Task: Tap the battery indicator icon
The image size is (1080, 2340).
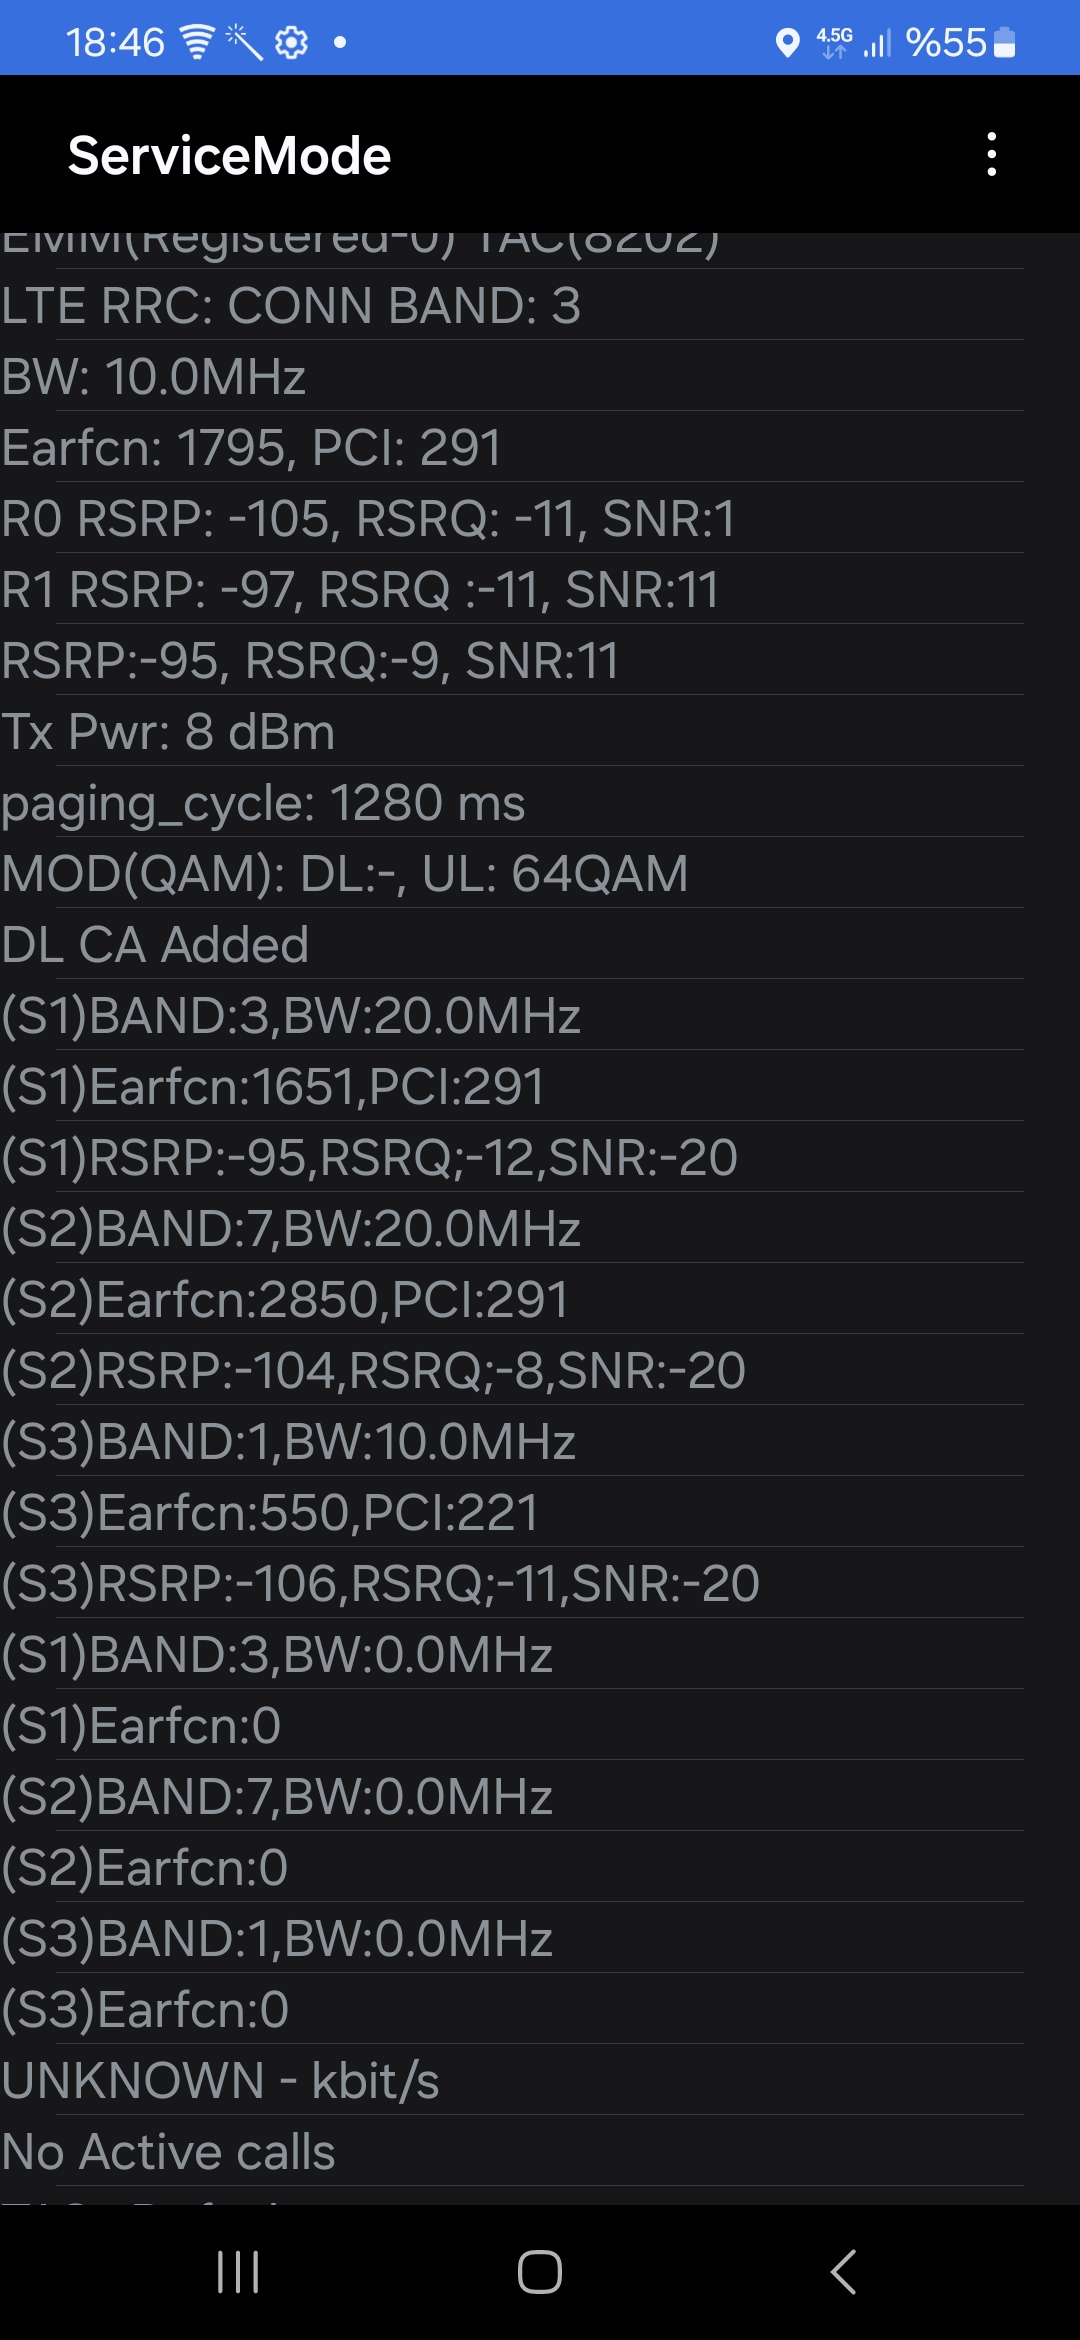Action: [1005, 42]
